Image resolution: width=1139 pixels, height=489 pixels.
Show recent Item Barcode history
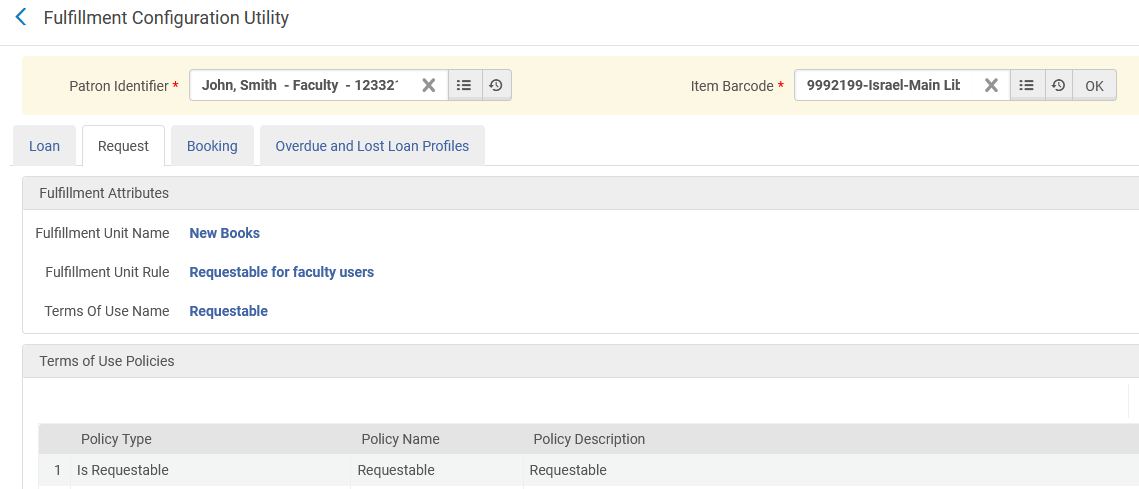click(1058, 86)
